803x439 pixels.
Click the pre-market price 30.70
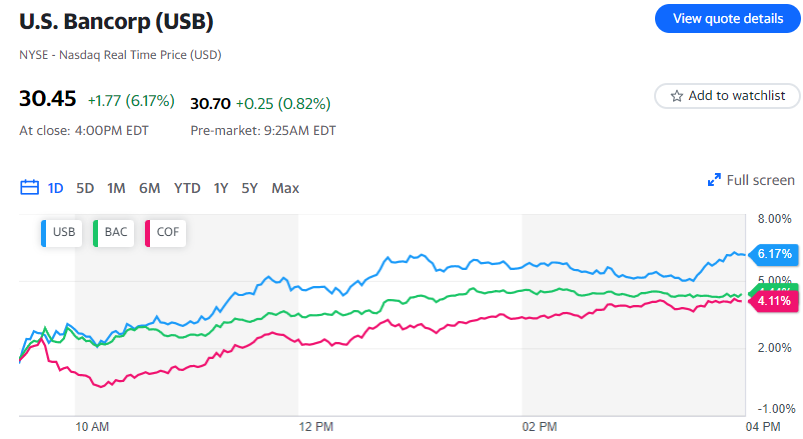pos(210,104)
